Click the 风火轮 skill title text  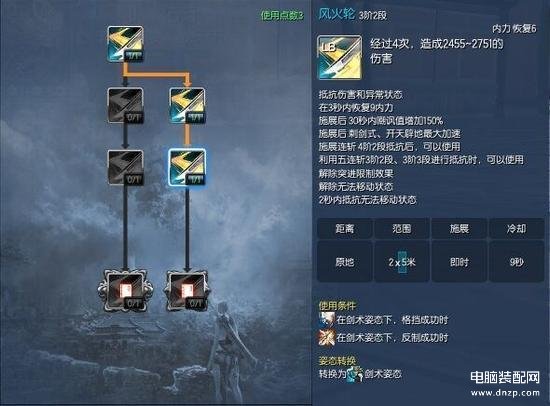click(x=336, y=14)
